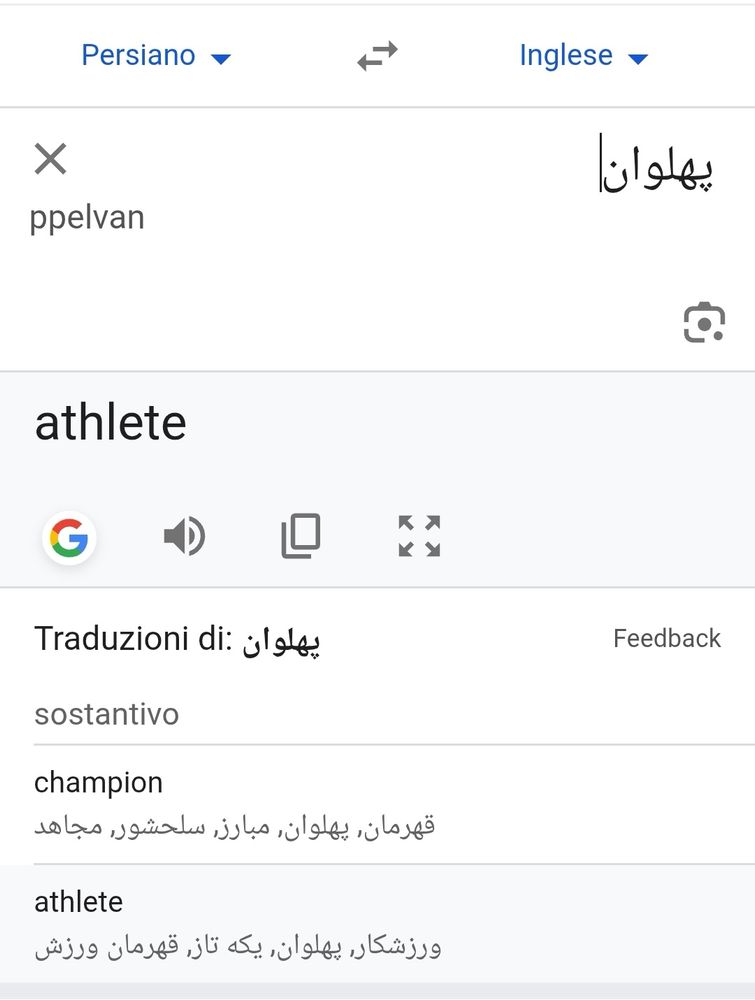Viewport: 755px width, 1000px height.
Task: Tap the Persian synonyms under athlete
Action: [x=238, y=947]
